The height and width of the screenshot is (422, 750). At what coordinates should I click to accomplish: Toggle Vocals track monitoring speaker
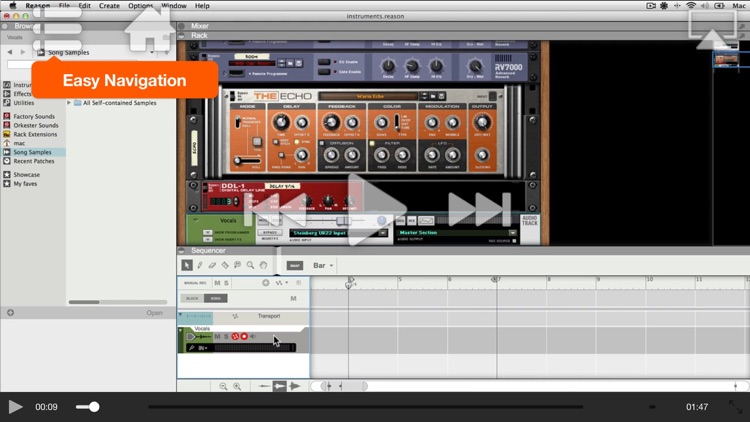click(253, 336)
